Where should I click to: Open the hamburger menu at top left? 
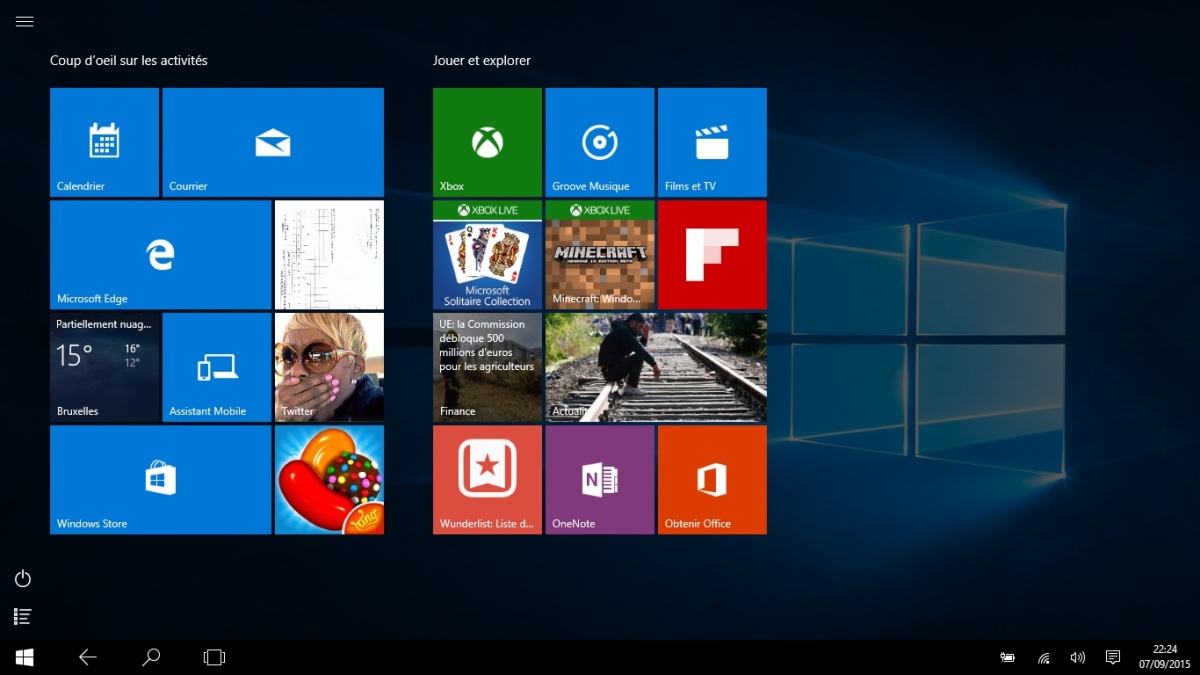24,21
